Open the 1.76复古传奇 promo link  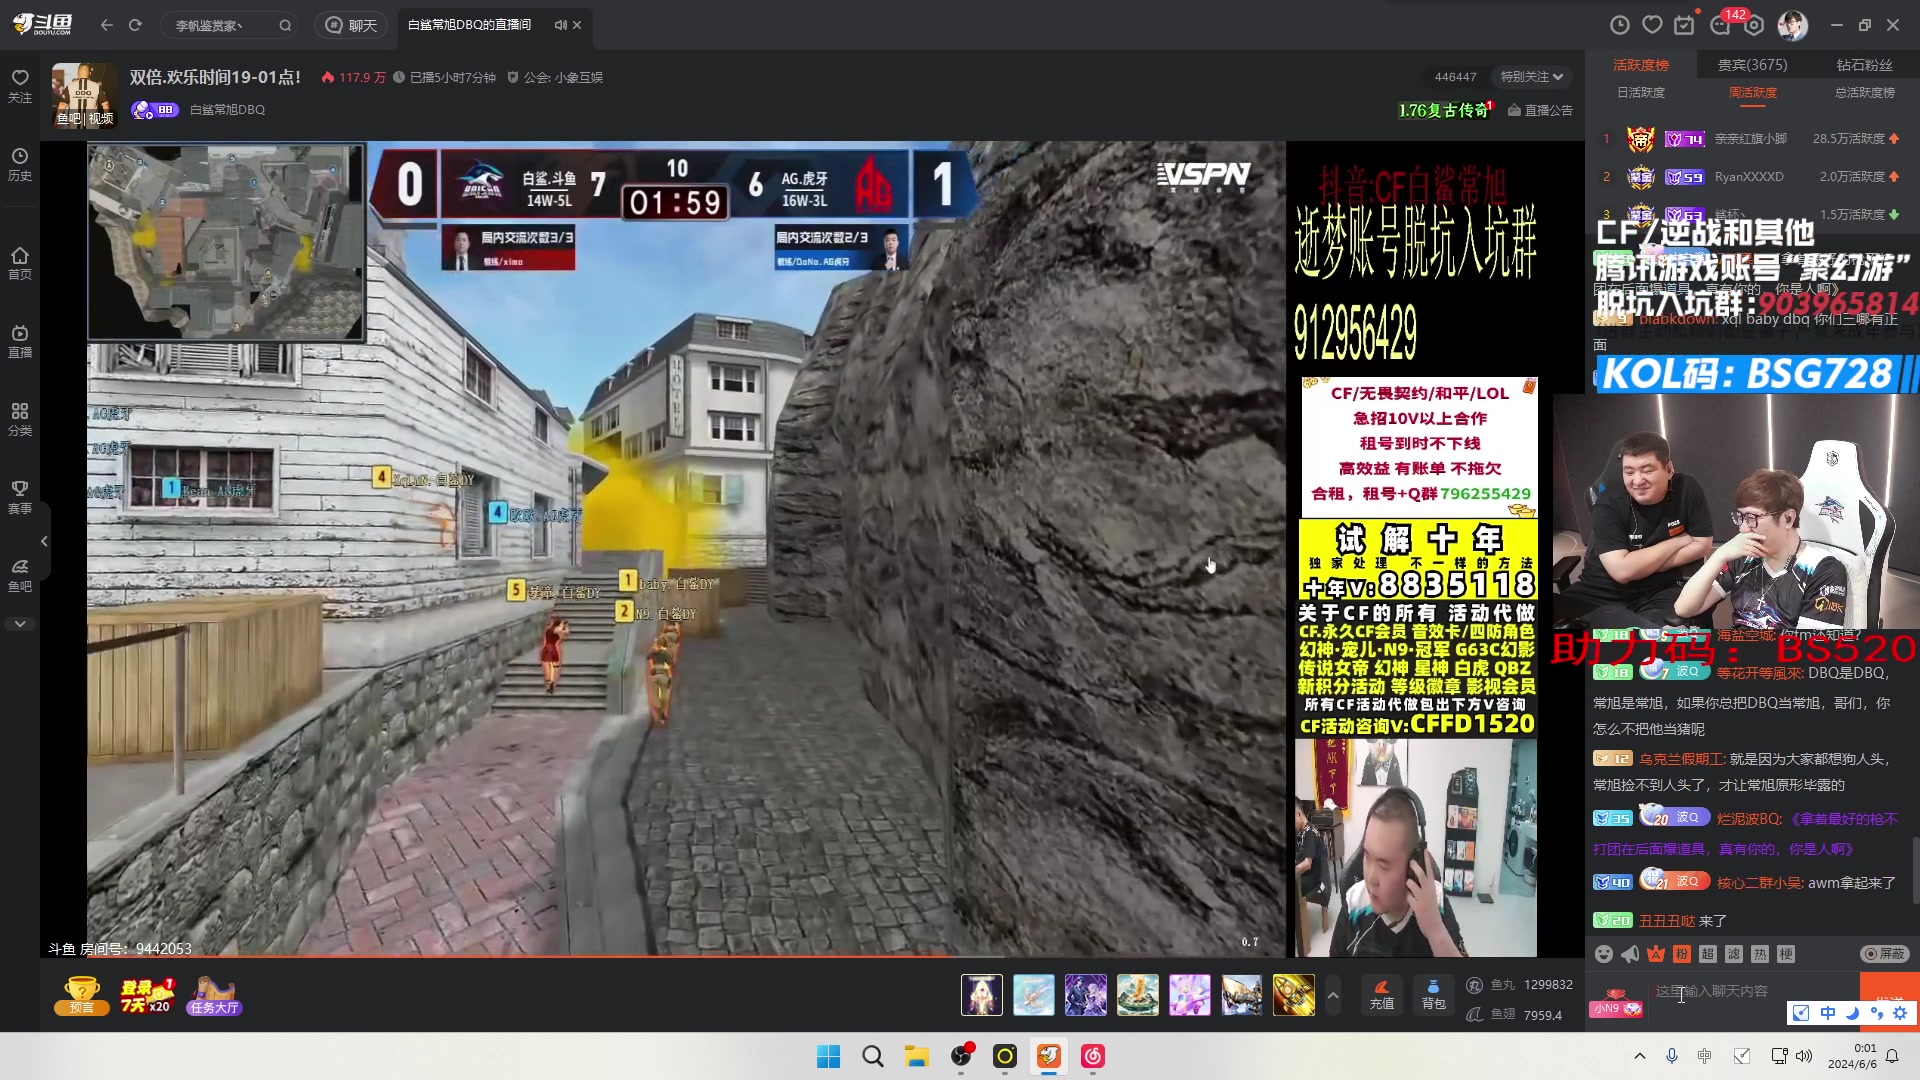tap(1445, 110)
